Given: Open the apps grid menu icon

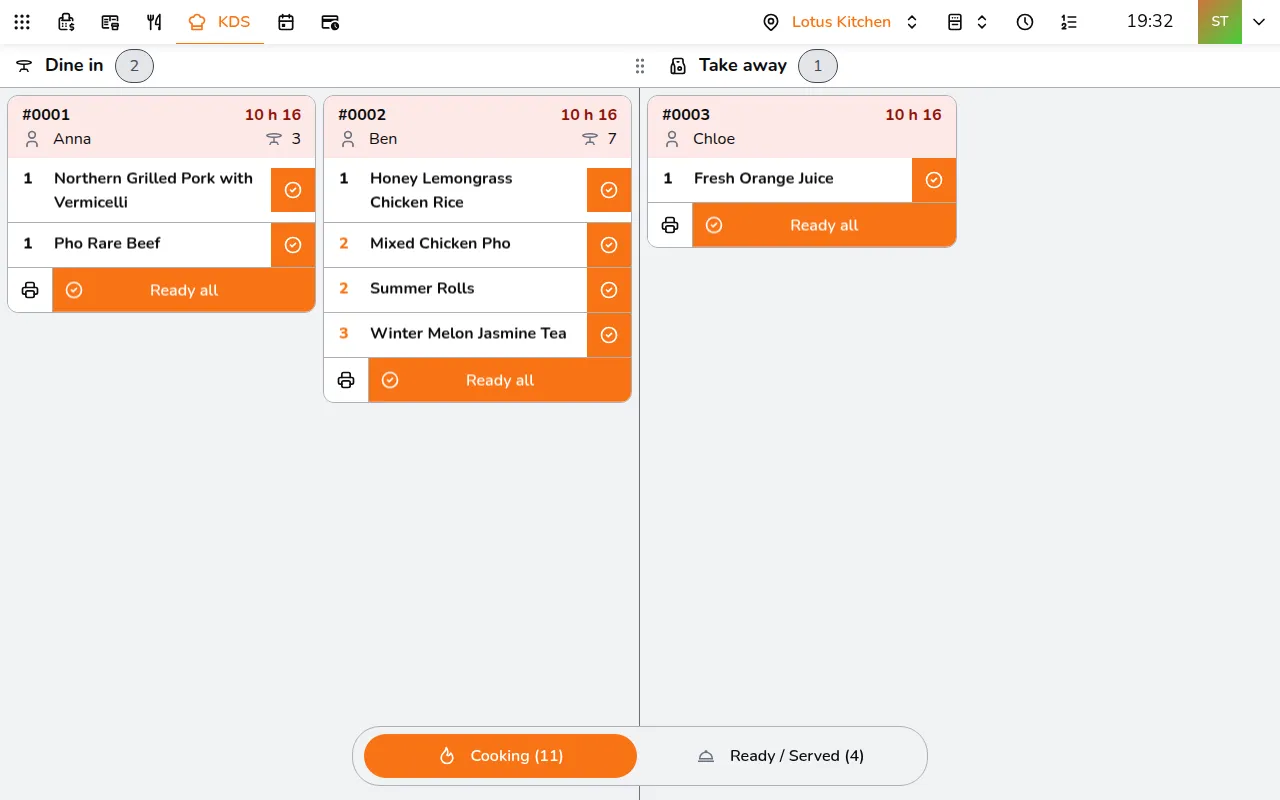Looking at the screenshot, I should click(22, 22).
